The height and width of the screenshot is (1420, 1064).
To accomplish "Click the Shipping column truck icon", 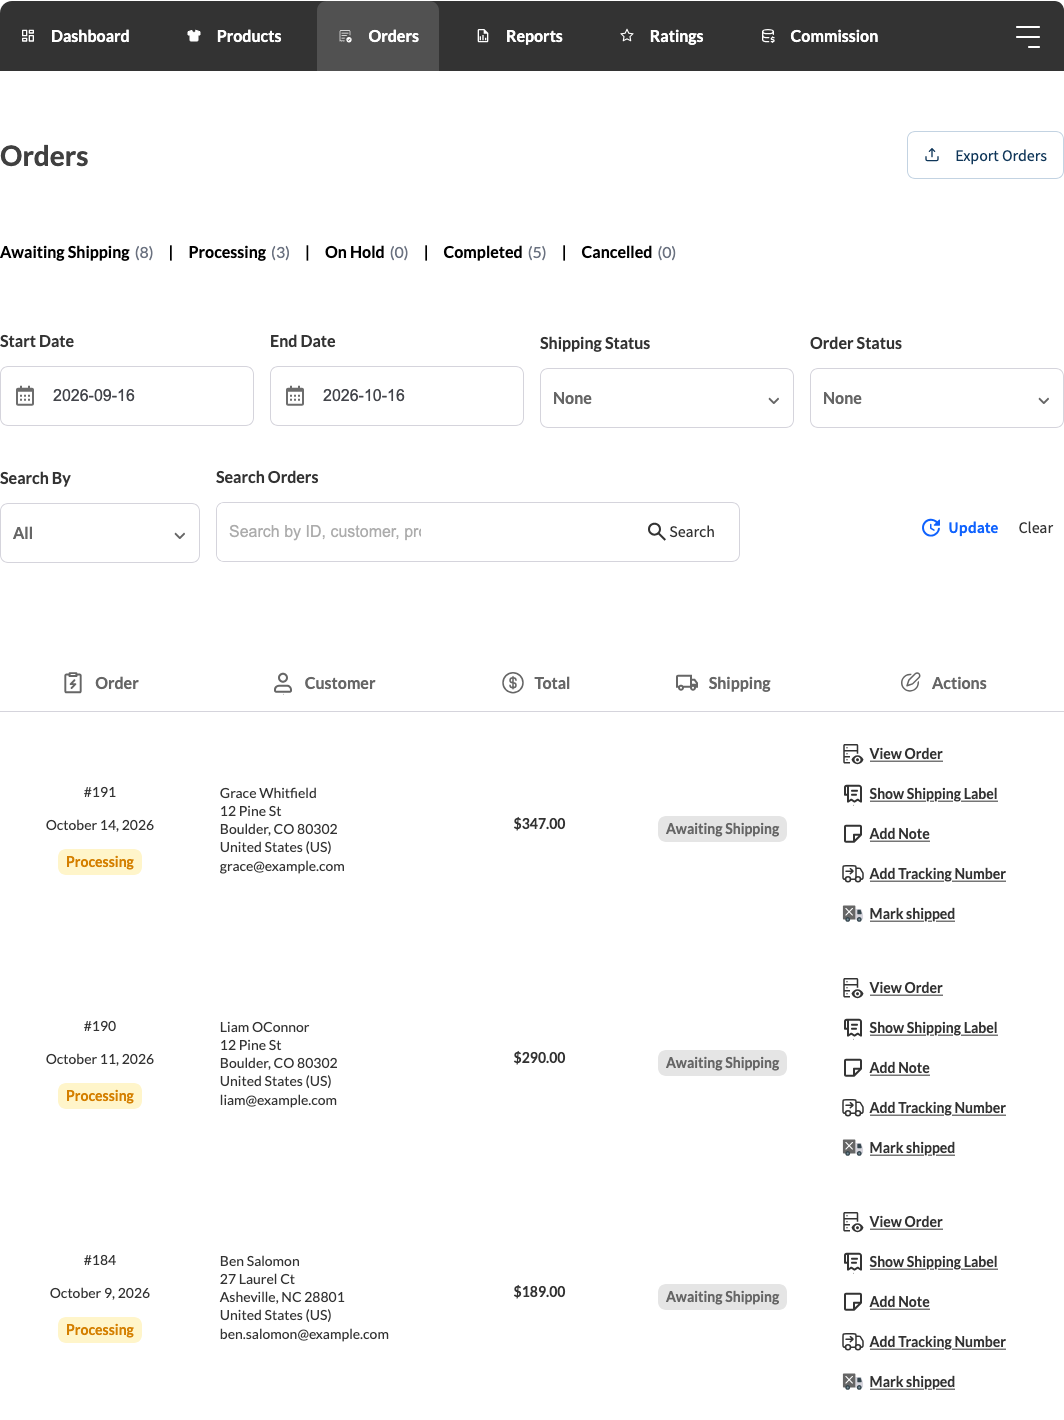I will tap(687, 683).
